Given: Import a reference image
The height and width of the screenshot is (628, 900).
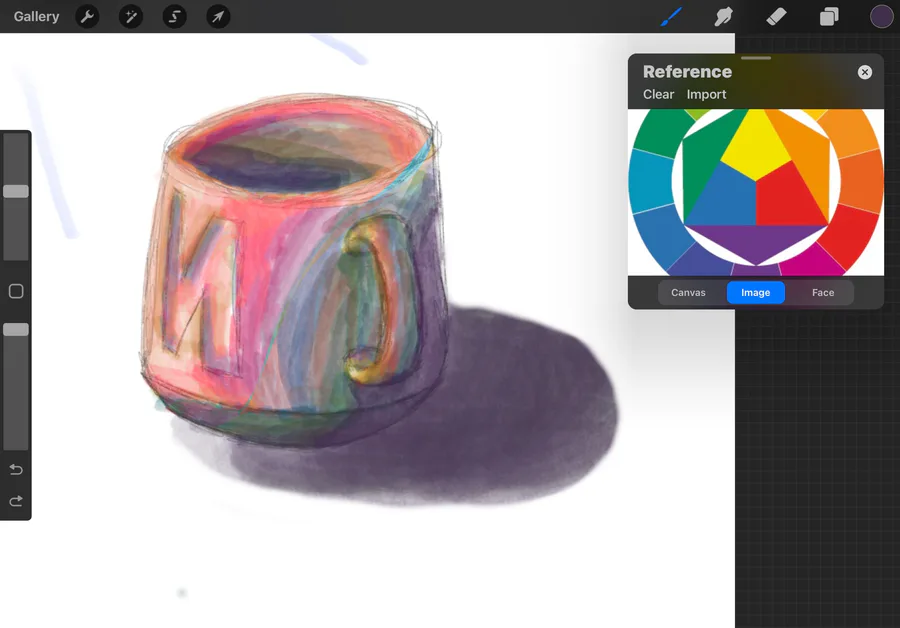Looking at the screenshot, I should coord(706,94).
